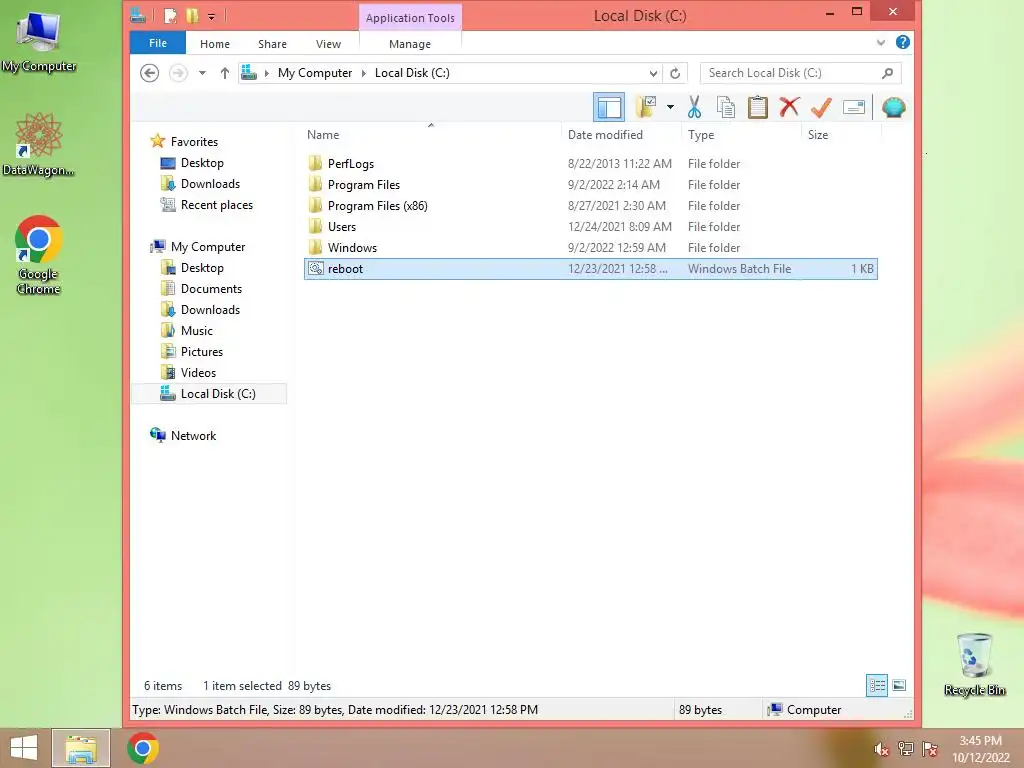Click File Explorer on the taskbar
1024x768 pixels.
coord(81,748)
